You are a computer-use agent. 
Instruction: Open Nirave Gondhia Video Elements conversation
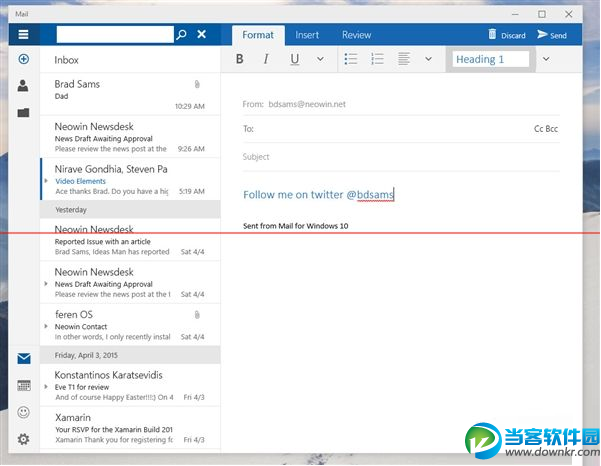(x=130, y=179)
